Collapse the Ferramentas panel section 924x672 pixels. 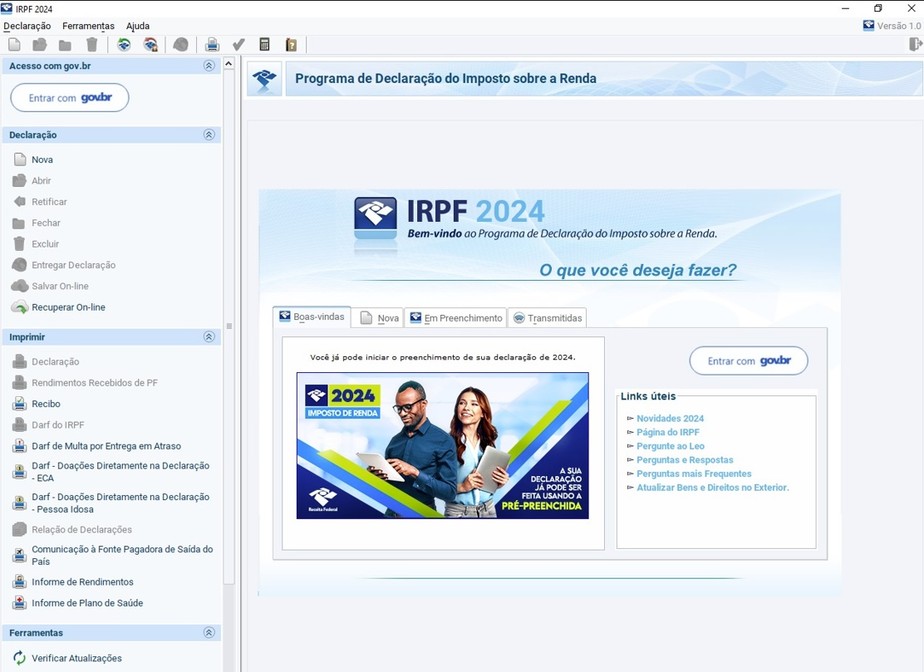point(209,633)
